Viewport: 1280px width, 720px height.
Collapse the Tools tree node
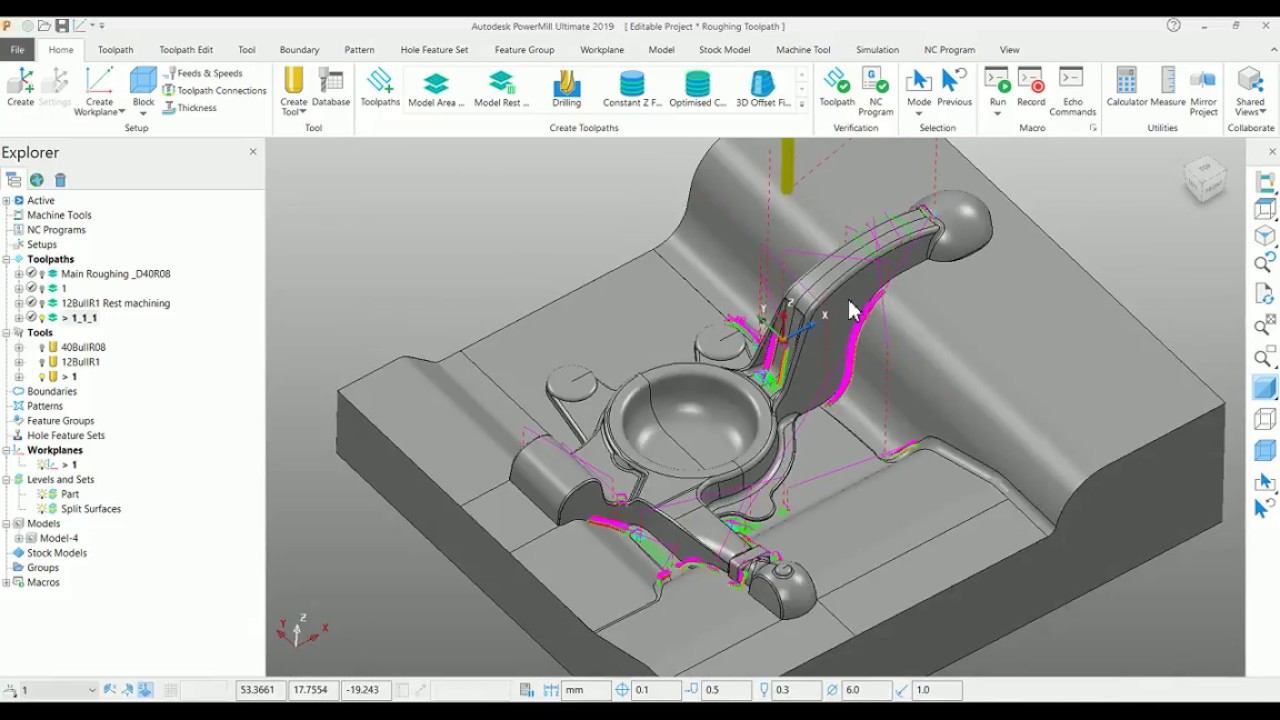coord(6,333)
